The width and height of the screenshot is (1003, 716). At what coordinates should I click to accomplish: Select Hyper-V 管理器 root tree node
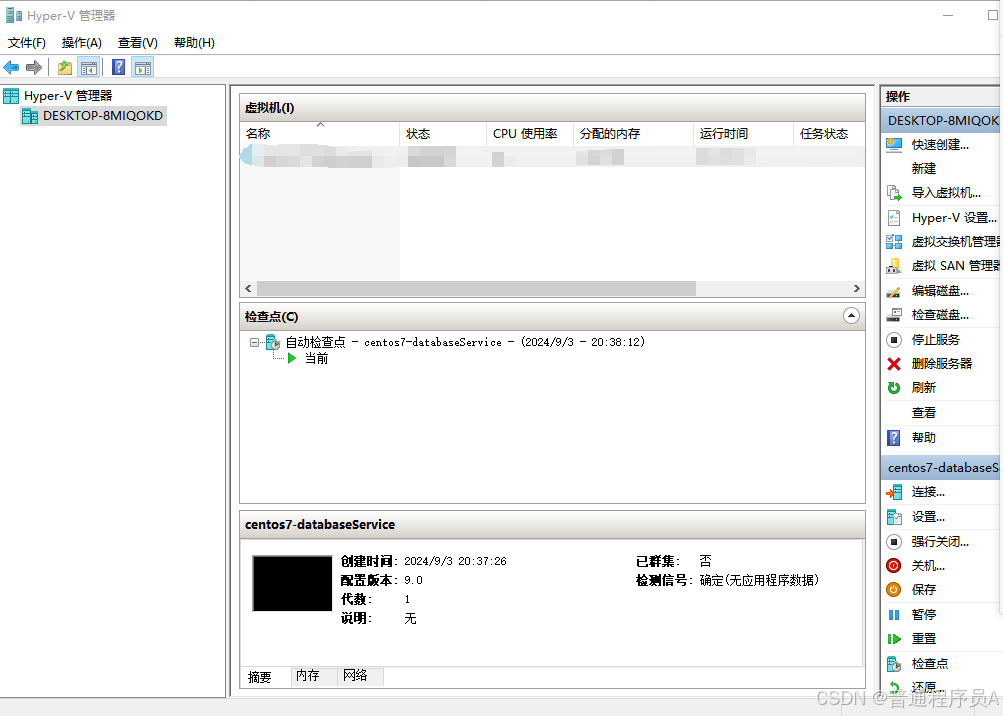(x=68, y=96)
